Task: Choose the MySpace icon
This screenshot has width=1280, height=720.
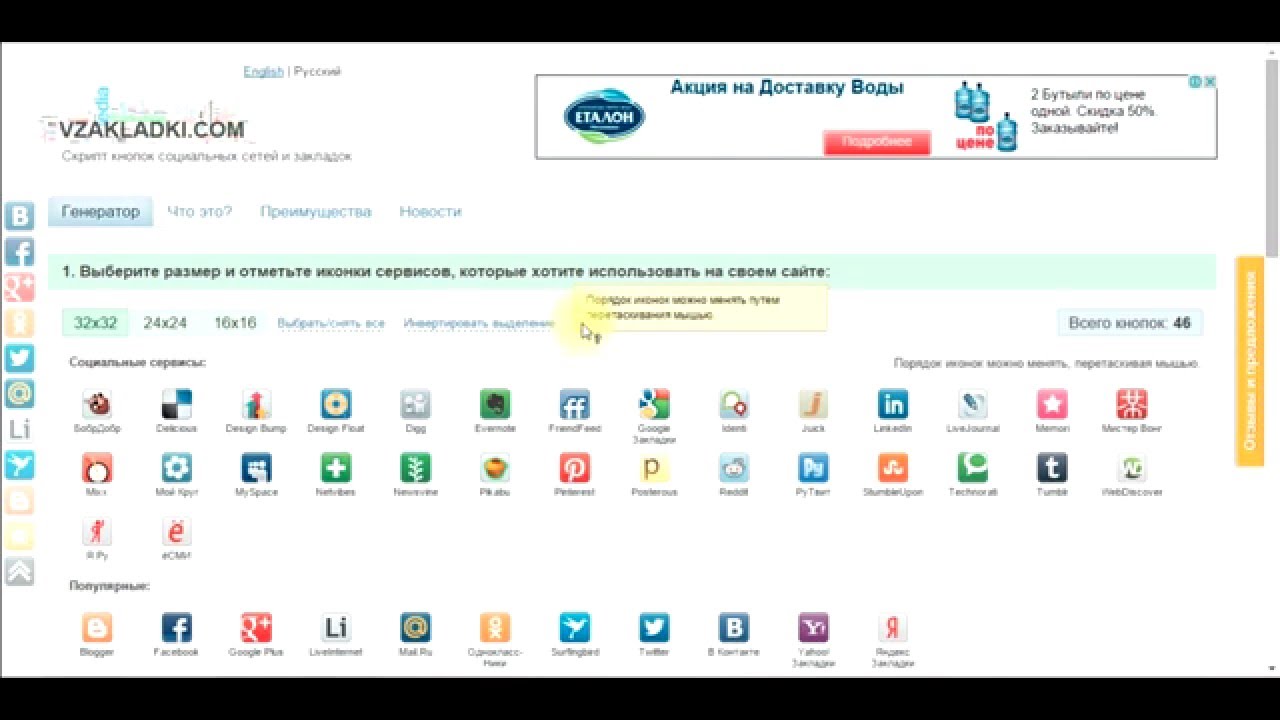Action: pos(256,468)
